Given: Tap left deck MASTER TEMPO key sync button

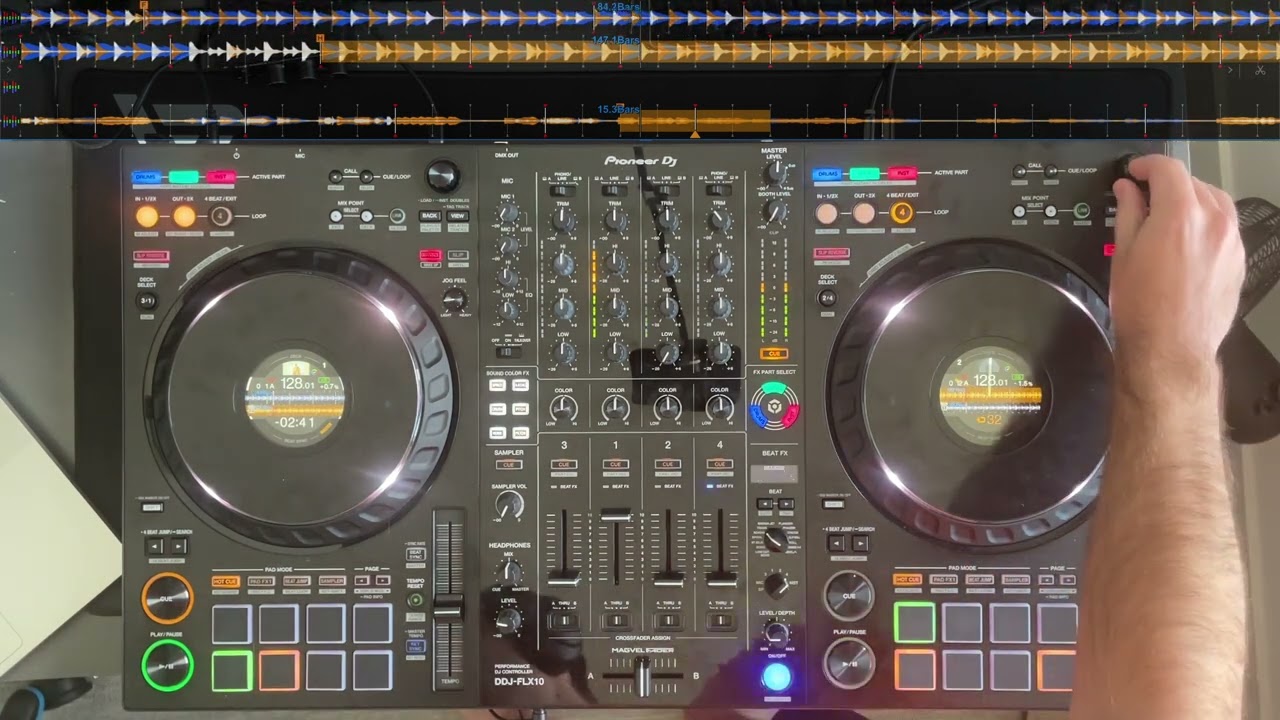Looking at the screenshot, I should click(416, 647).
